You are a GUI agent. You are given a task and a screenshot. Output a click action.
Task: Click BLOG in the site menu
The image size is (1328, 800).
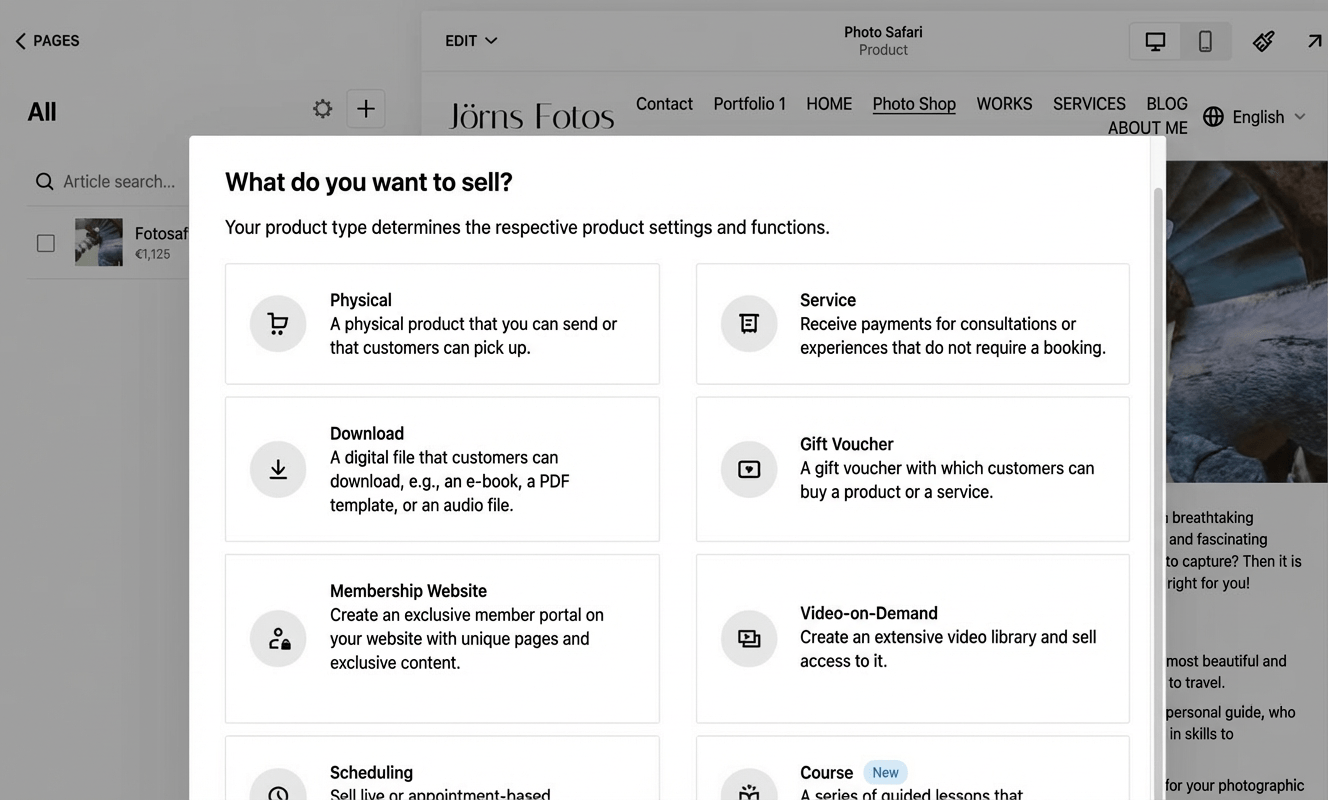tap(1166, 103)
